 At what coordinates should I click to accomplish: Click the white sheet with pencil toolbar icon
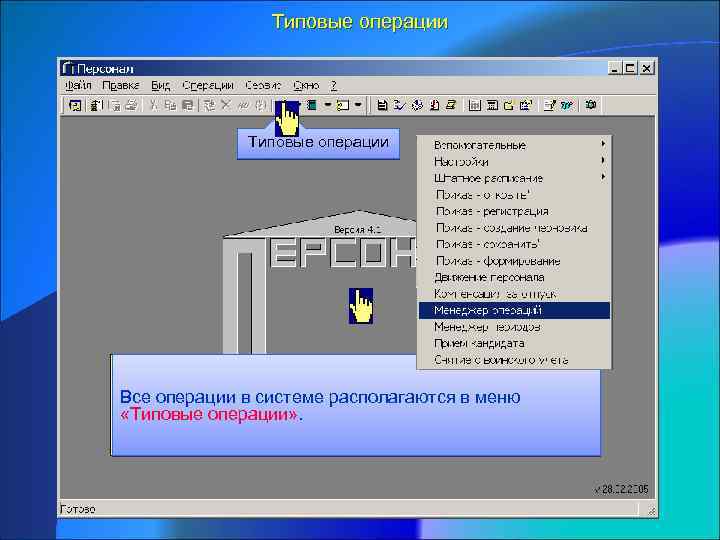(x=549, y=105)
